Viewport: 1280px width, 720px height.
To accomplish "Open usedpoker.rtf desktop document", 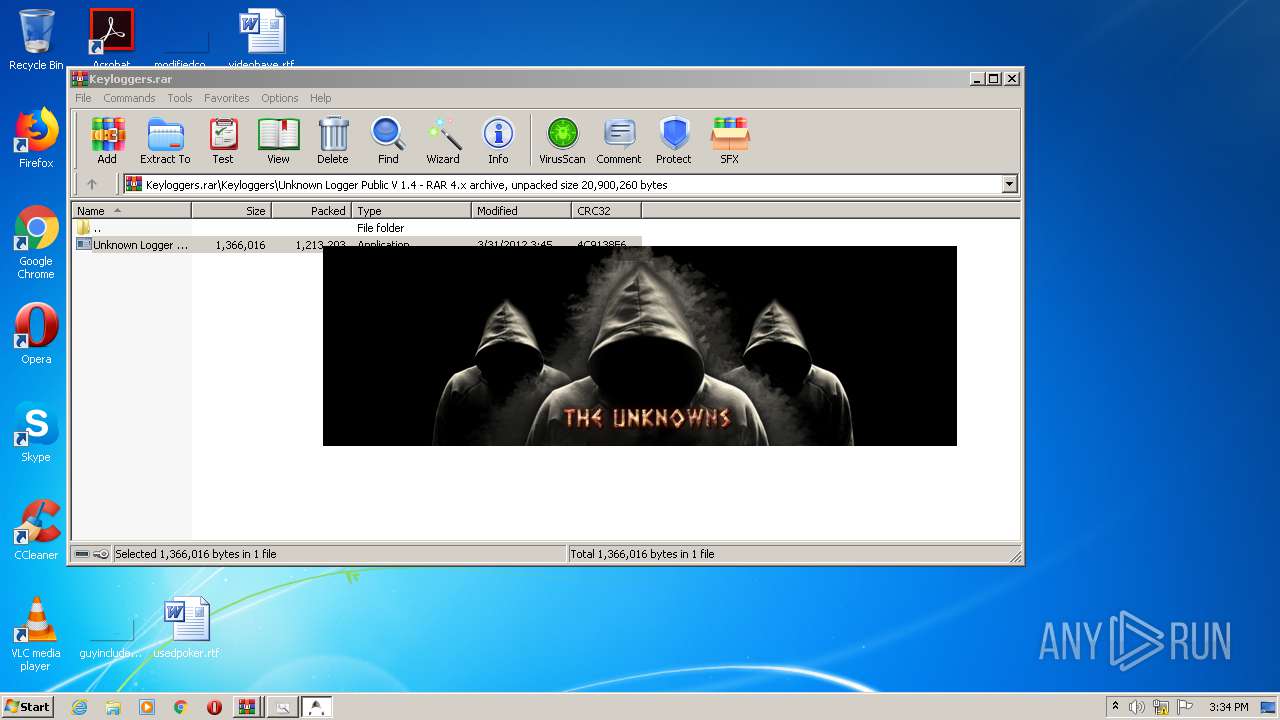I will pyautogui.click(x=186, y=628).
